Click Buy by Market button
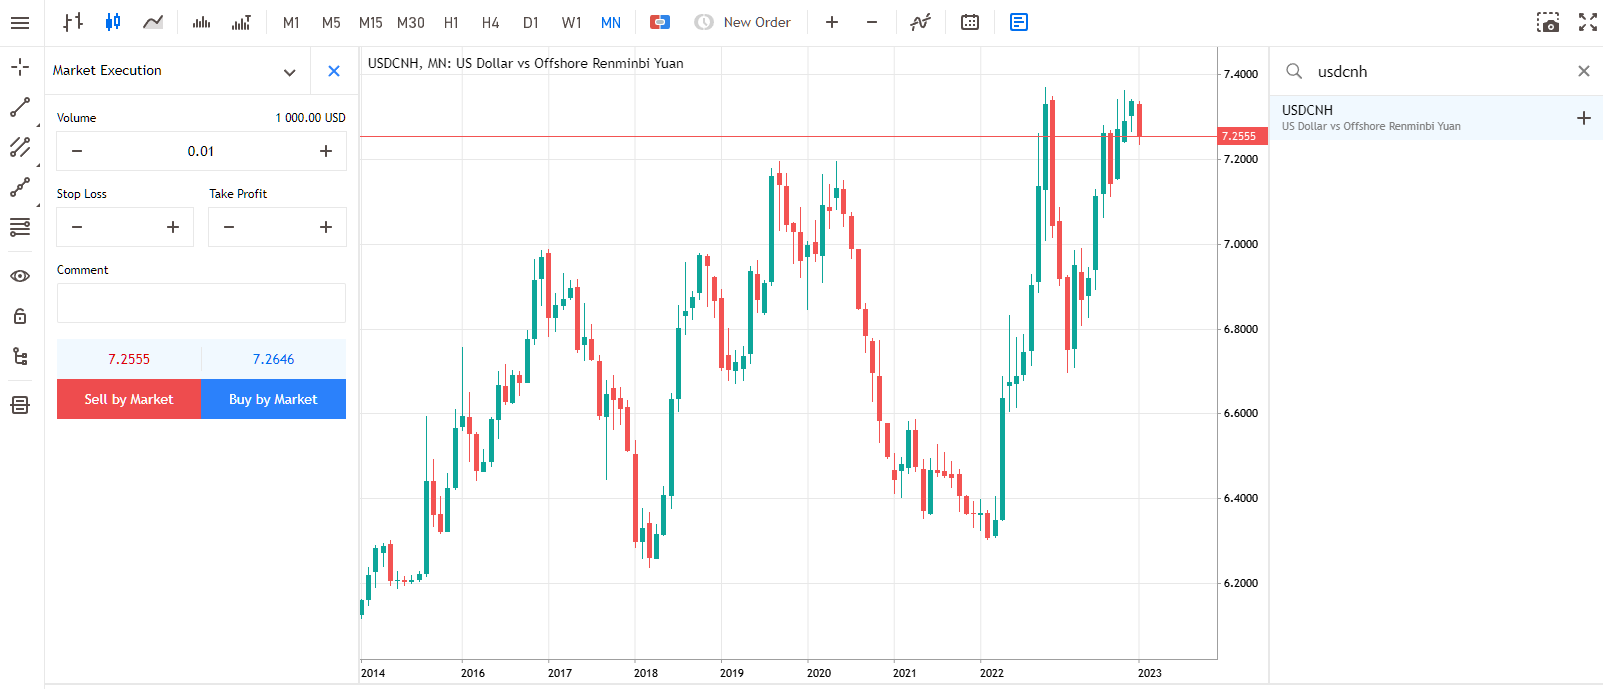Image resolution: width=1603 pixels, height=689 pixels. click(273, 399)
